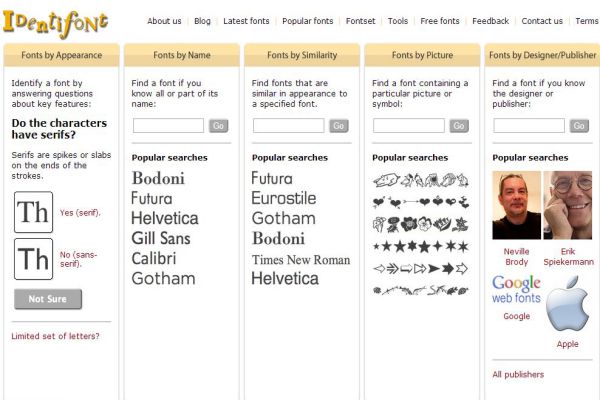This screenshot has height=400, width=600.
Task: Select the sans-serif 'Th' sample image
Action: coord(33,259)
